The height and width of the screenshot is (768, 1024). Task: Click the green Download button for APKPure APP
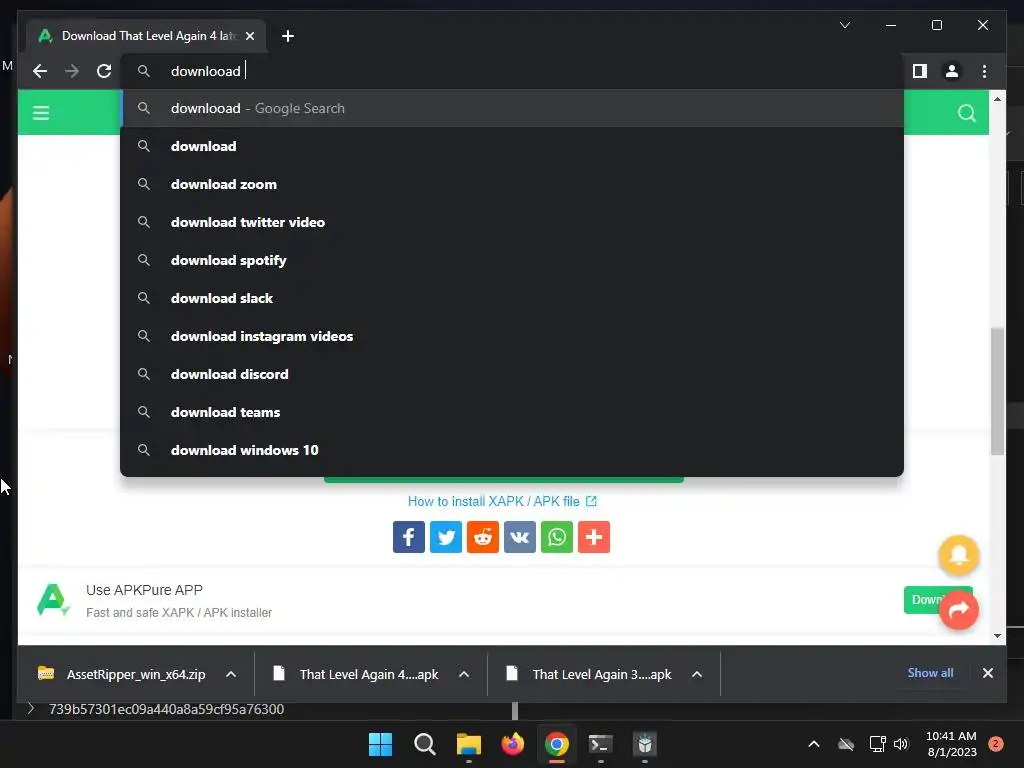(x=921, y=600)
